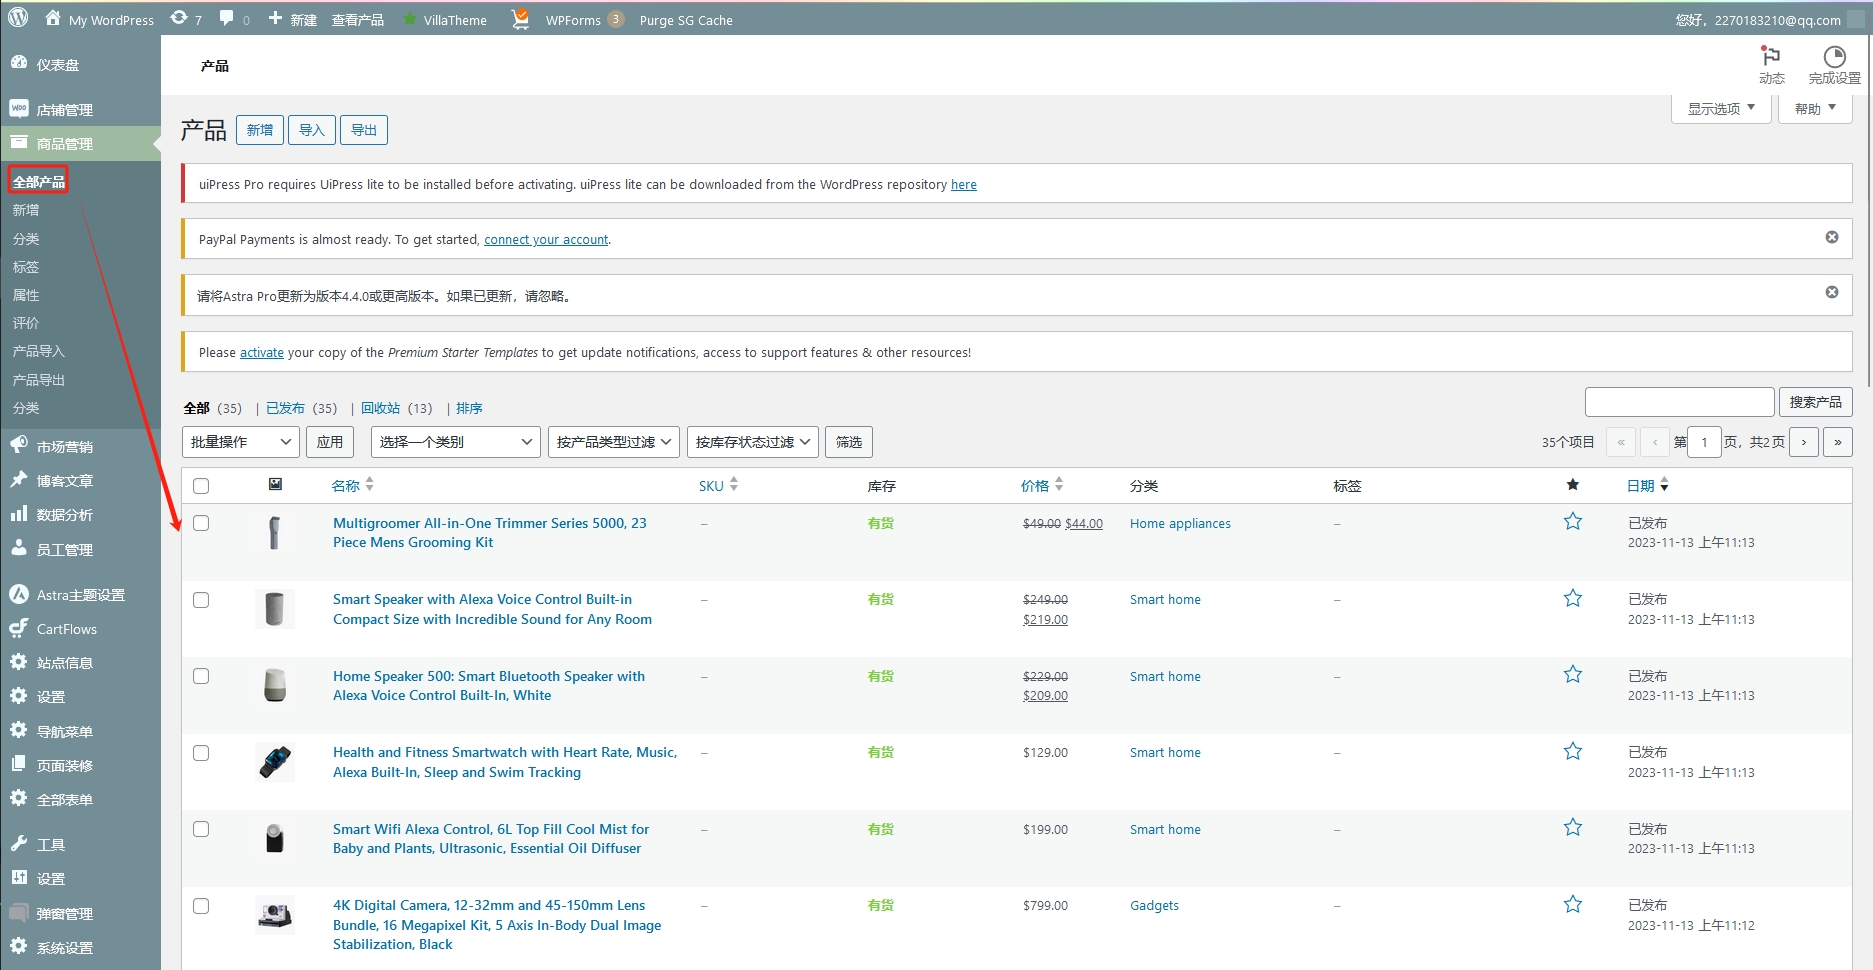Star the Multigroomer All-in-One Trimmer product
This screenshot has height=970, width=1873.
coord(1573,522)
